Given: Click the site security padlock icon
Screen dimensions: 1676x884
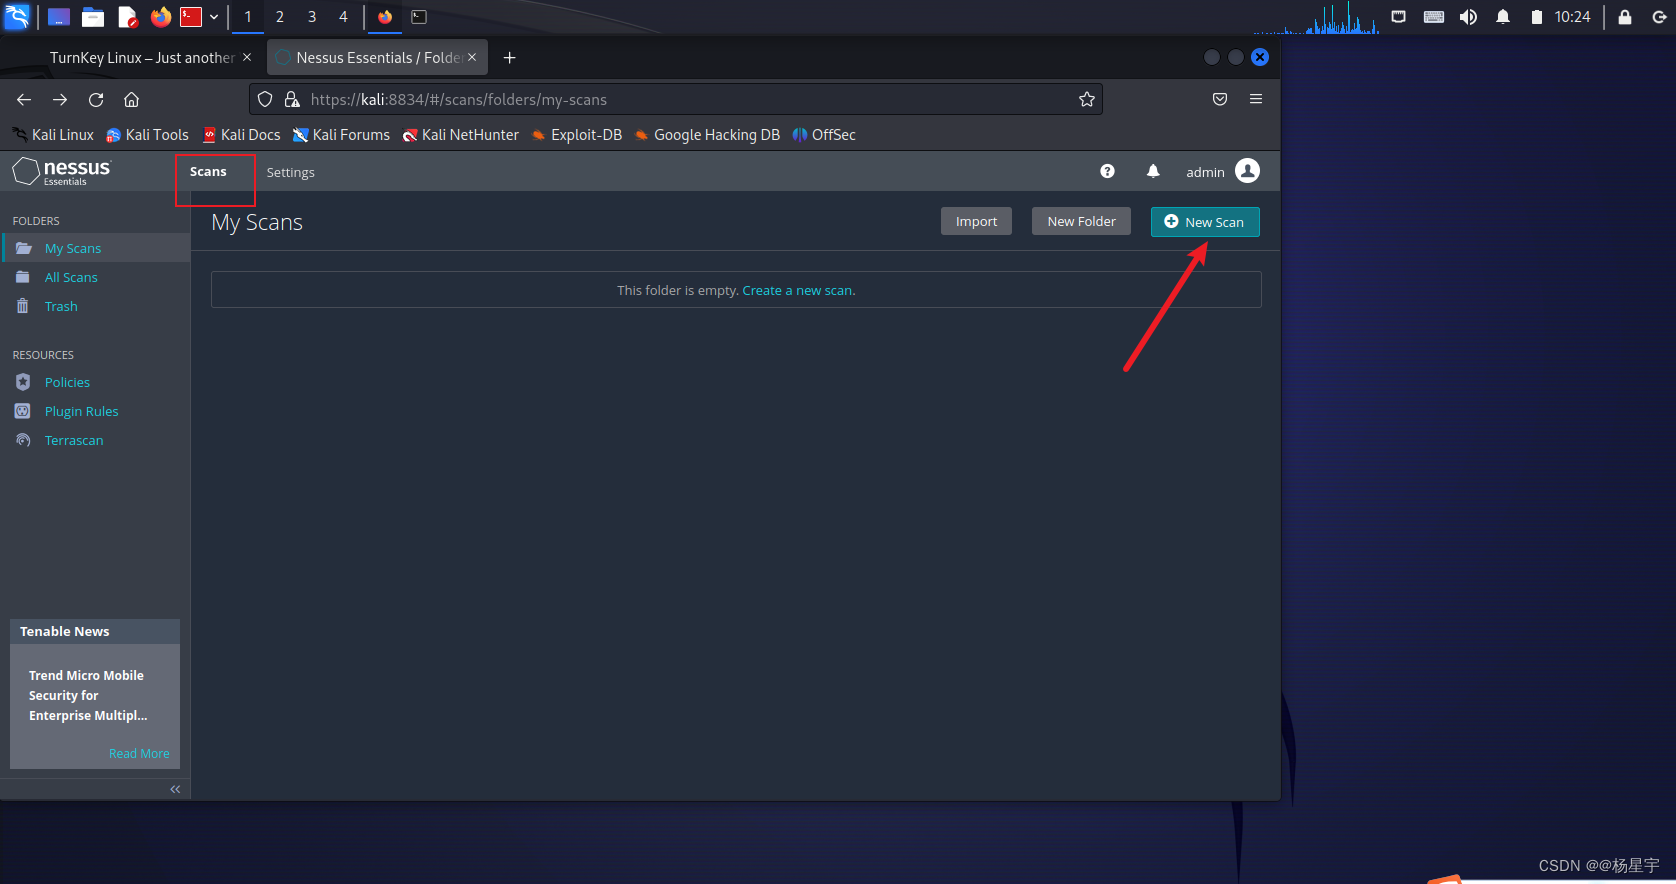Looking at the screenshot, I should point(292,99).
